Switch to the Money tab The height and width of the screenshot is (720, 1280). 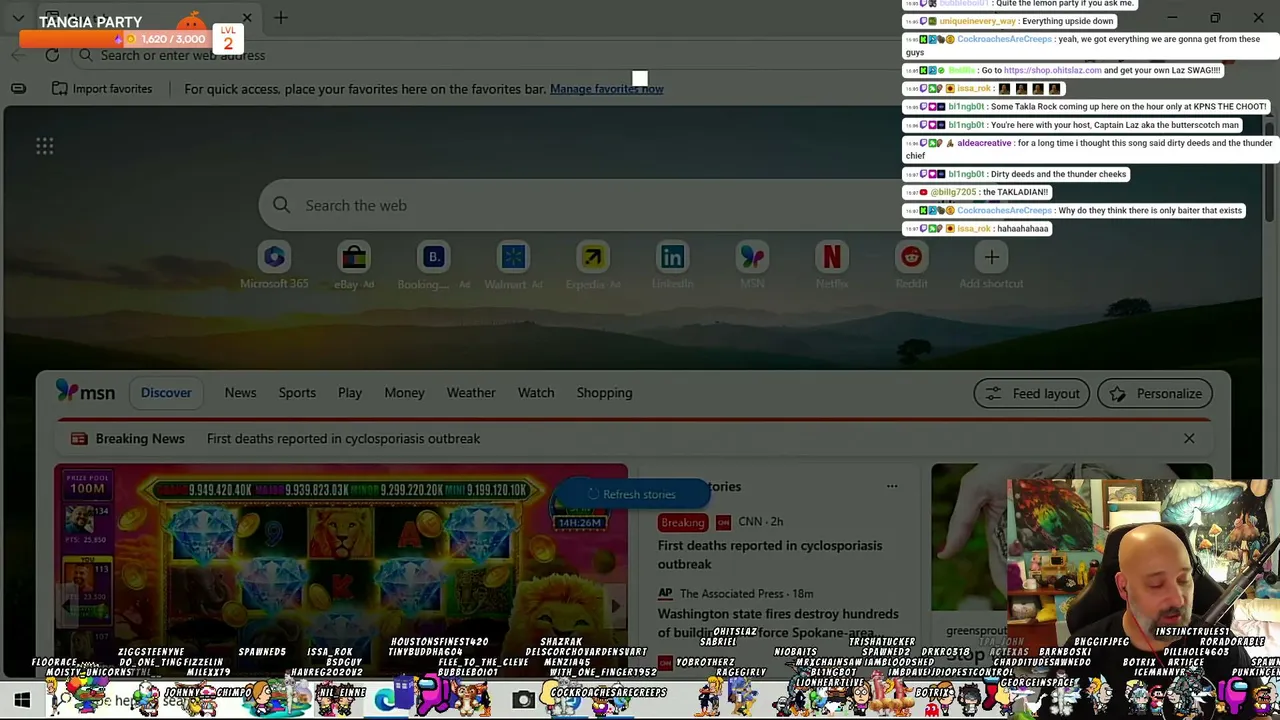[404, 393]
